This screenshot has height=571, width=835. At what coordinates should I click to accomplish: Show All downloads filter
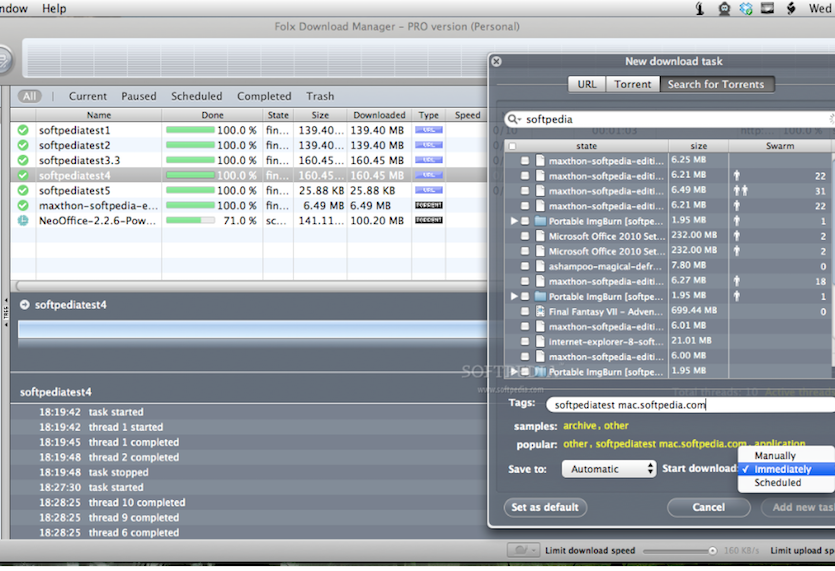[29, 96]
